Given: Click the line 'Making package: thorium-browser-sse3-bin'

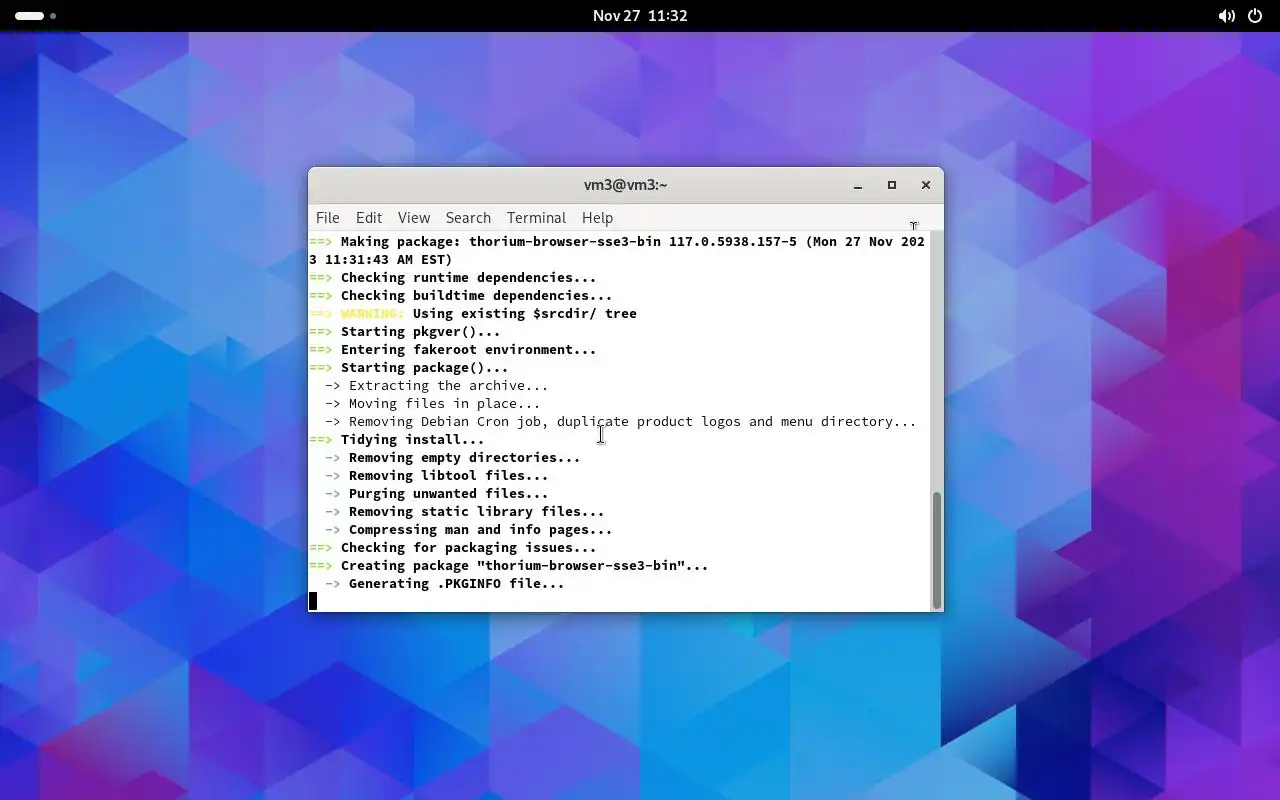Looking at the screenshot, I should click(x=617, y=250).
